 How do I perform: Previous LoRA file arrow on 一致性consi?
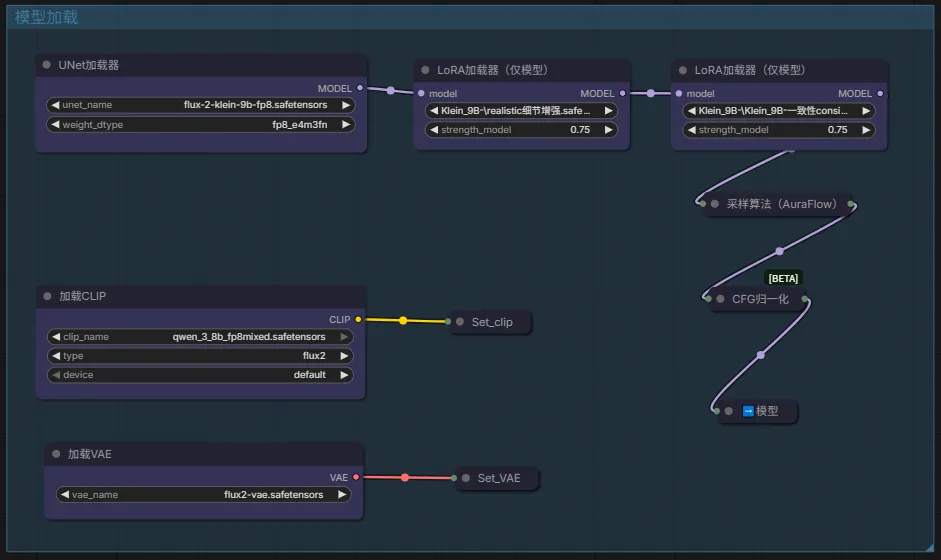point(691,110)
